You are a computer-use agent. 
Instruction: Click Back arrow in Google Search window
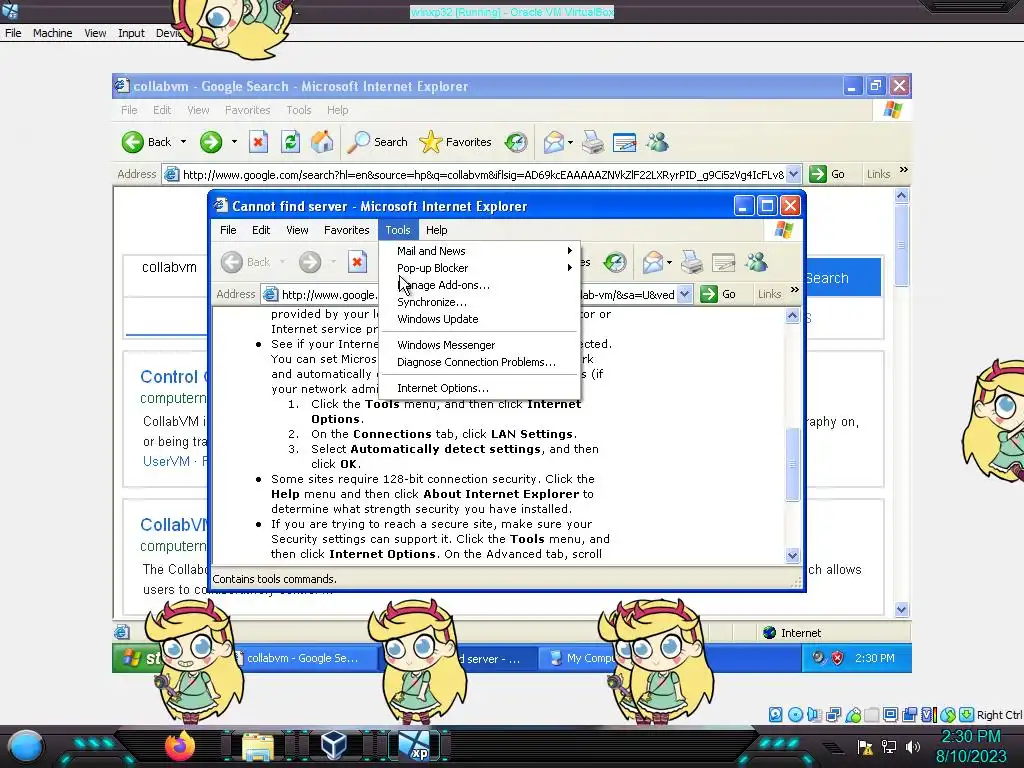133,142
